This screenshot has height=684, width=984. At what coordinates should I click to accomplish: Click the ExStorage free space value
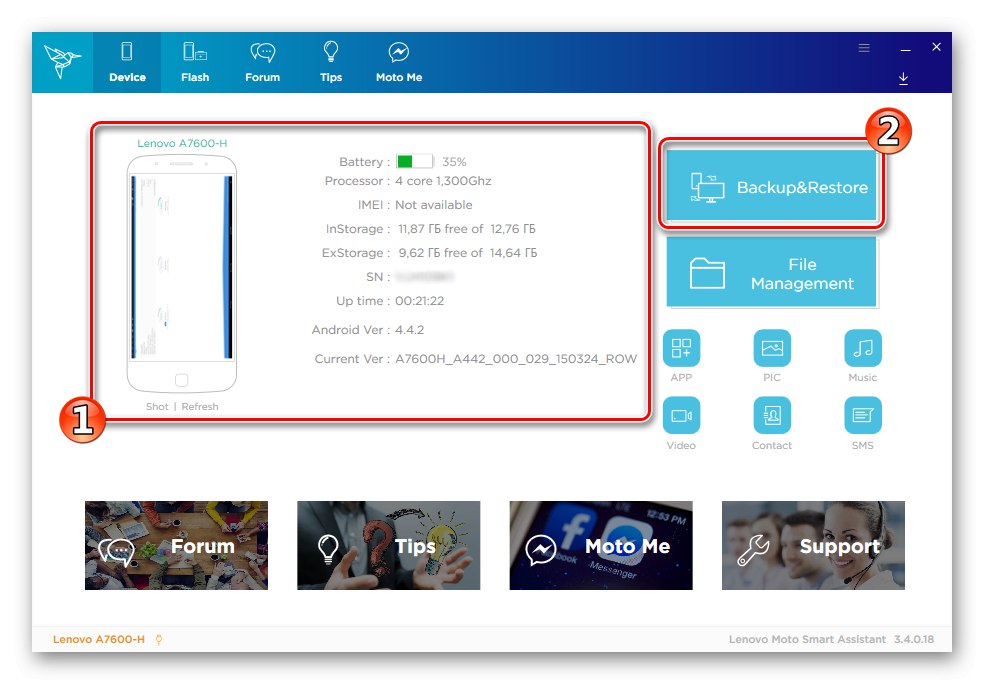[x=468, y=253]
